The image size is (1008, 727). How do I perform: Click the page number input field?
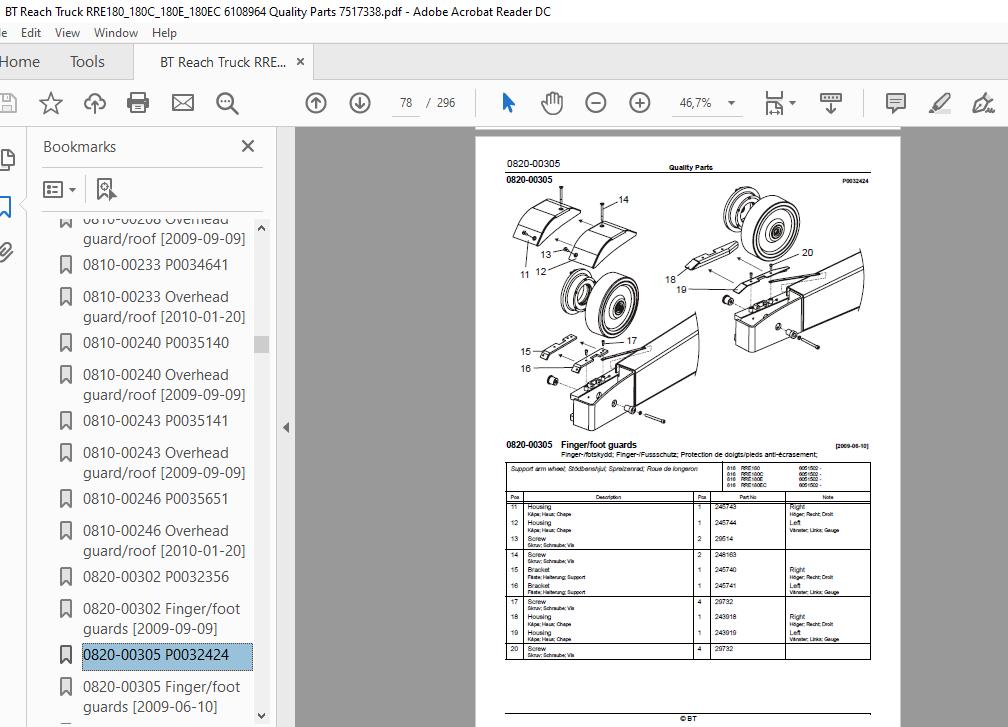point(406,103)
